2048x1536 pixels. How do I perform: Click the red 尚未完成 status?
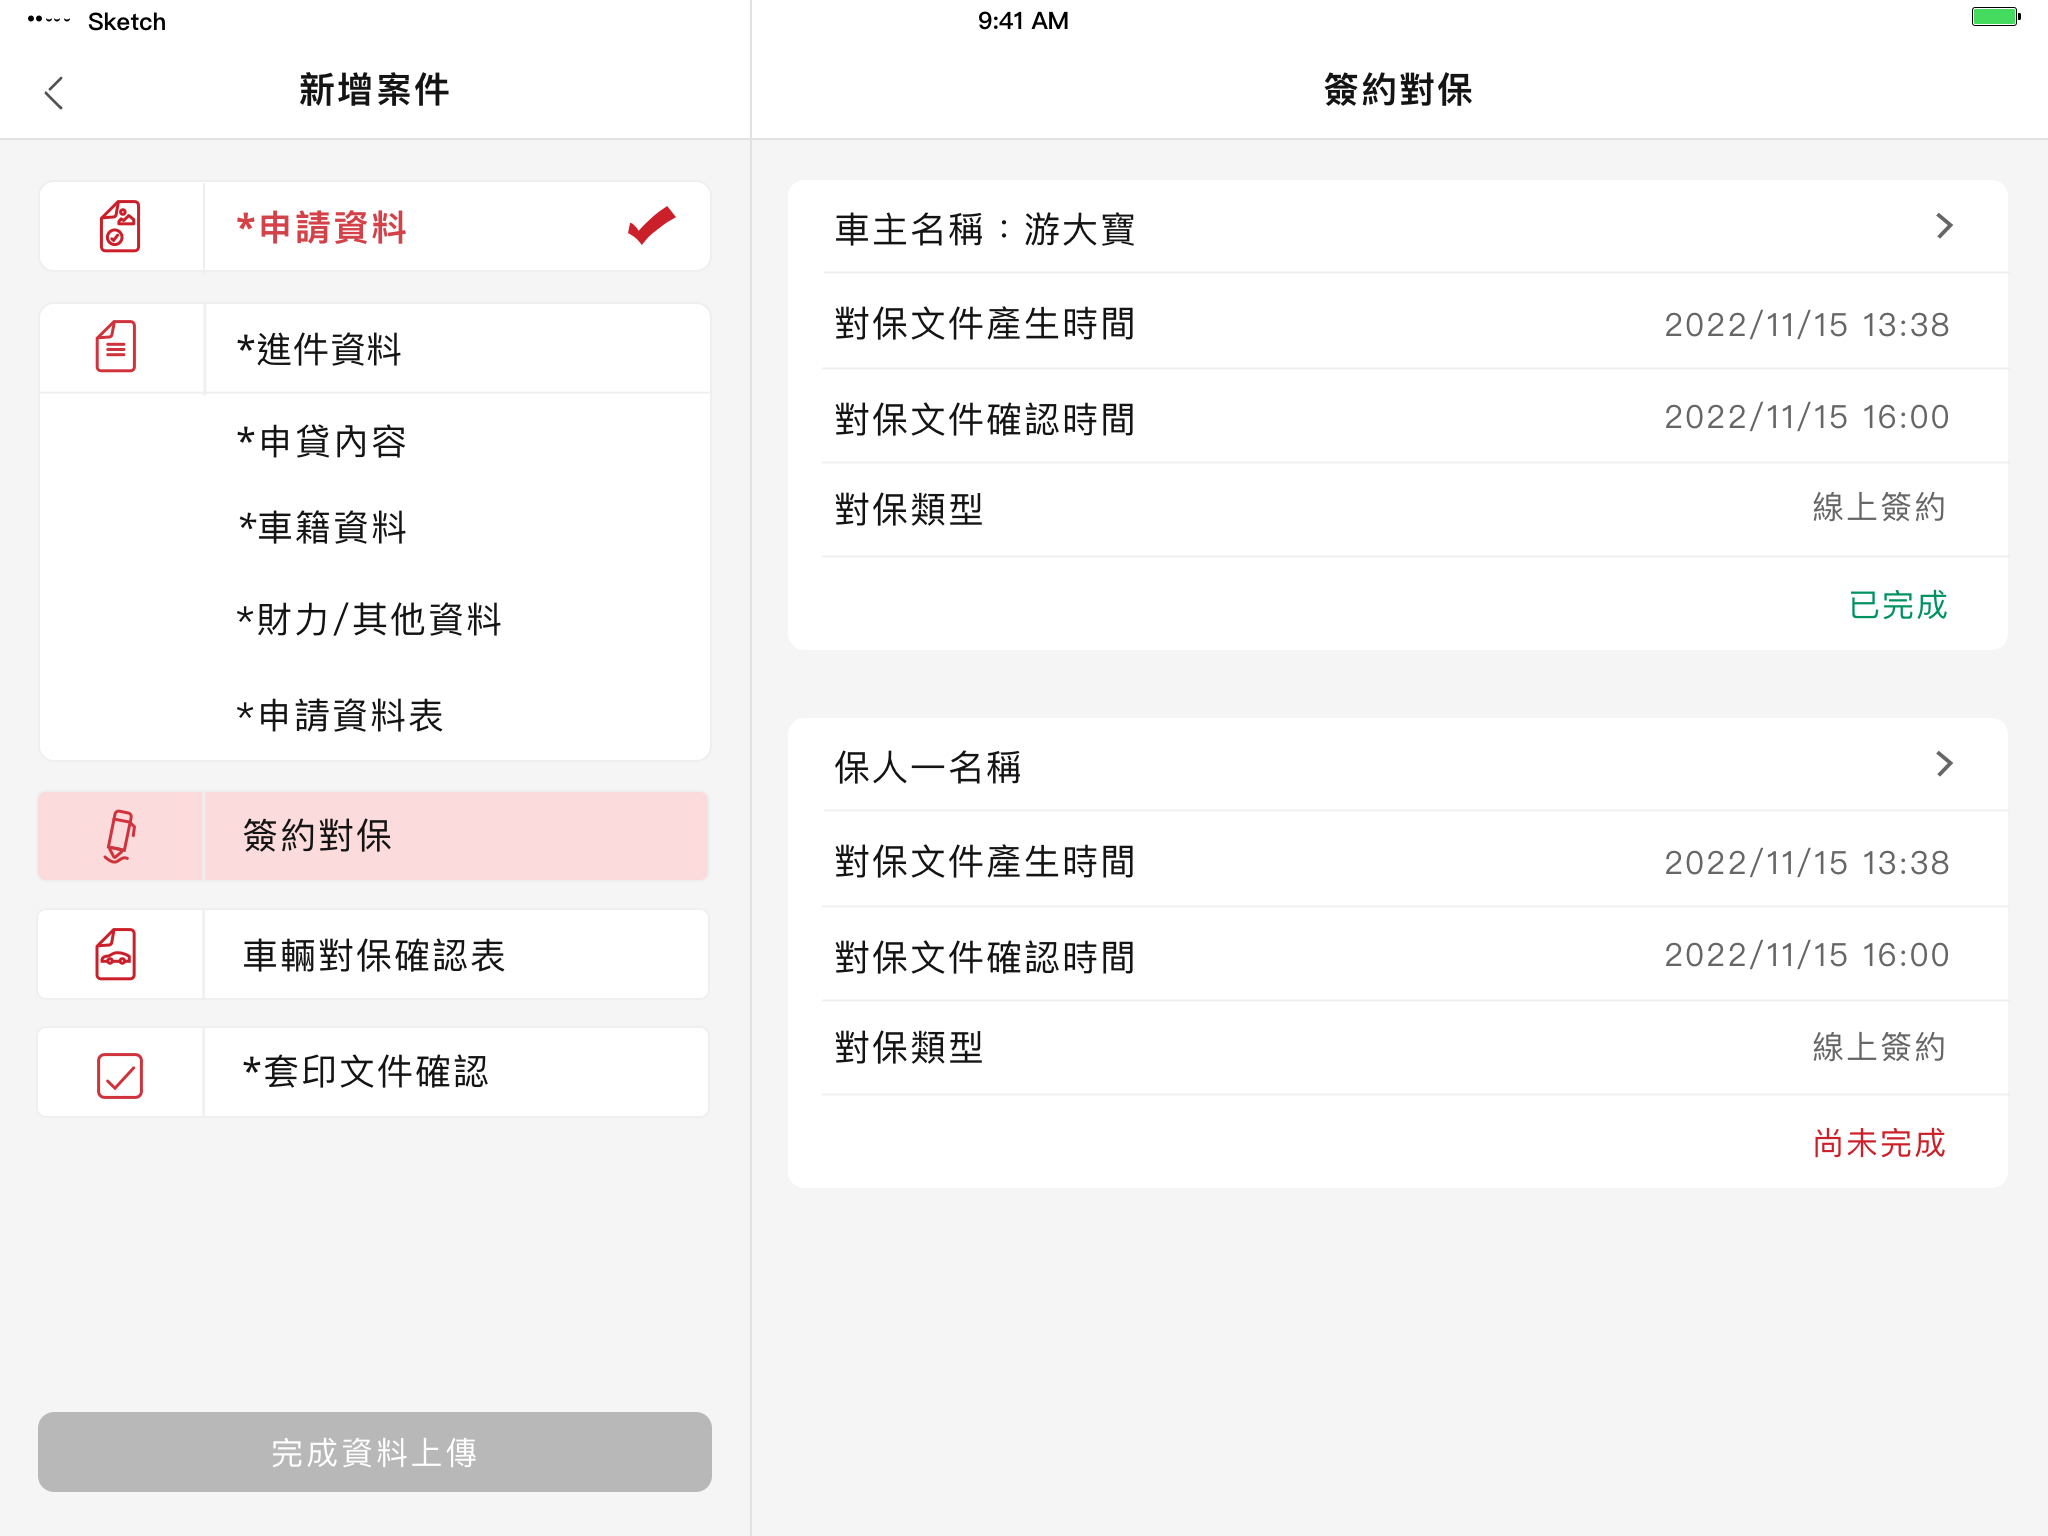pyautogui.click(x=1879, y=1143)
